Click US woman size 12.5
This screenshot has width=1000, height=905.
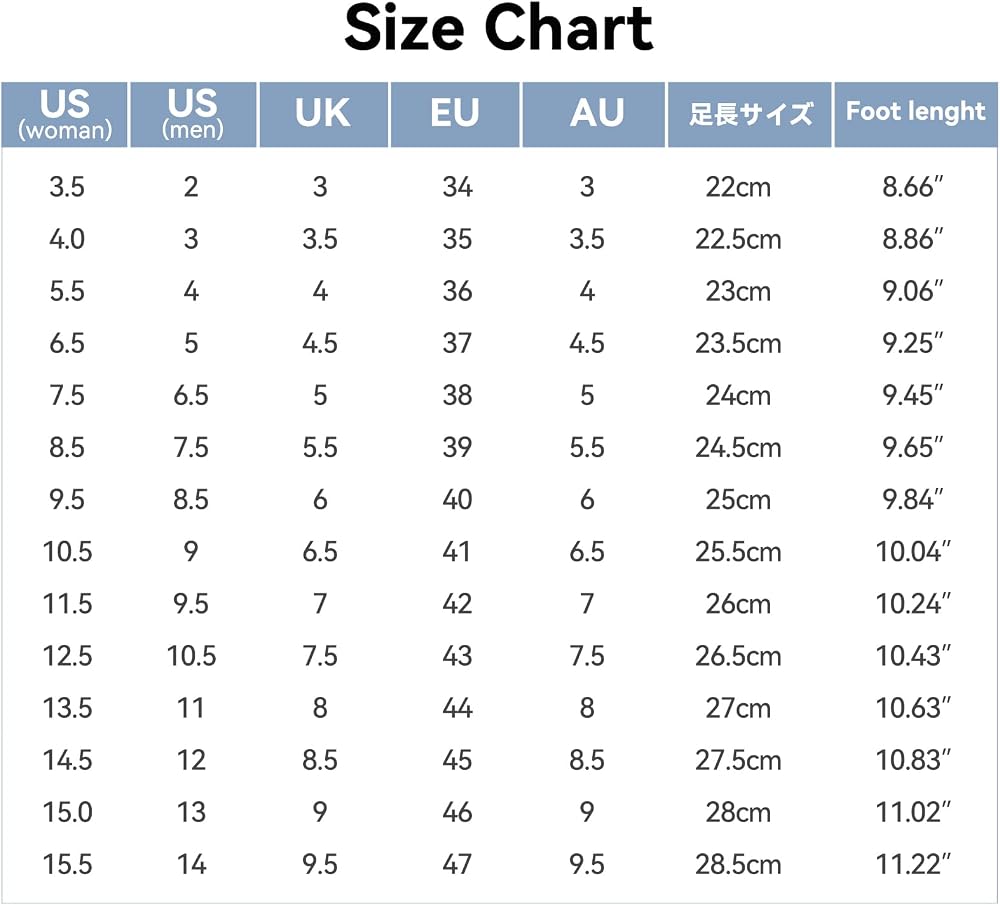[67, 656]
